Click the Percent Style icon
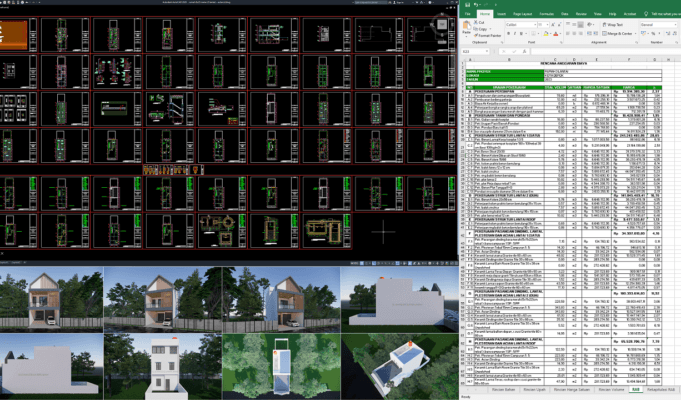The height and width of the screenshot is (400, 681). pos(653,33)
